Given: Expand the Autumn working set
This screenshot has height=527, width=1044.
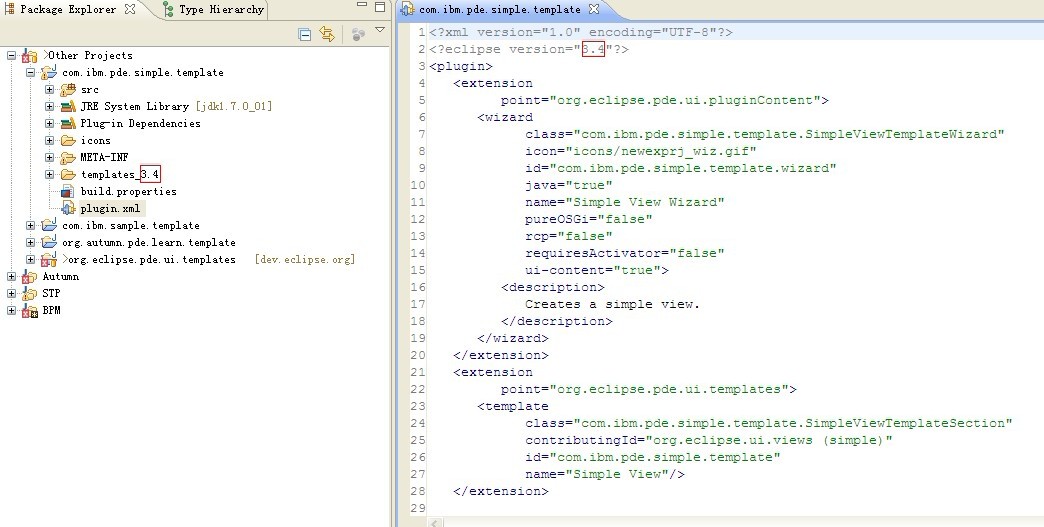Looking at the screenshot, I should pyautogui.click(x=11, y=276).
